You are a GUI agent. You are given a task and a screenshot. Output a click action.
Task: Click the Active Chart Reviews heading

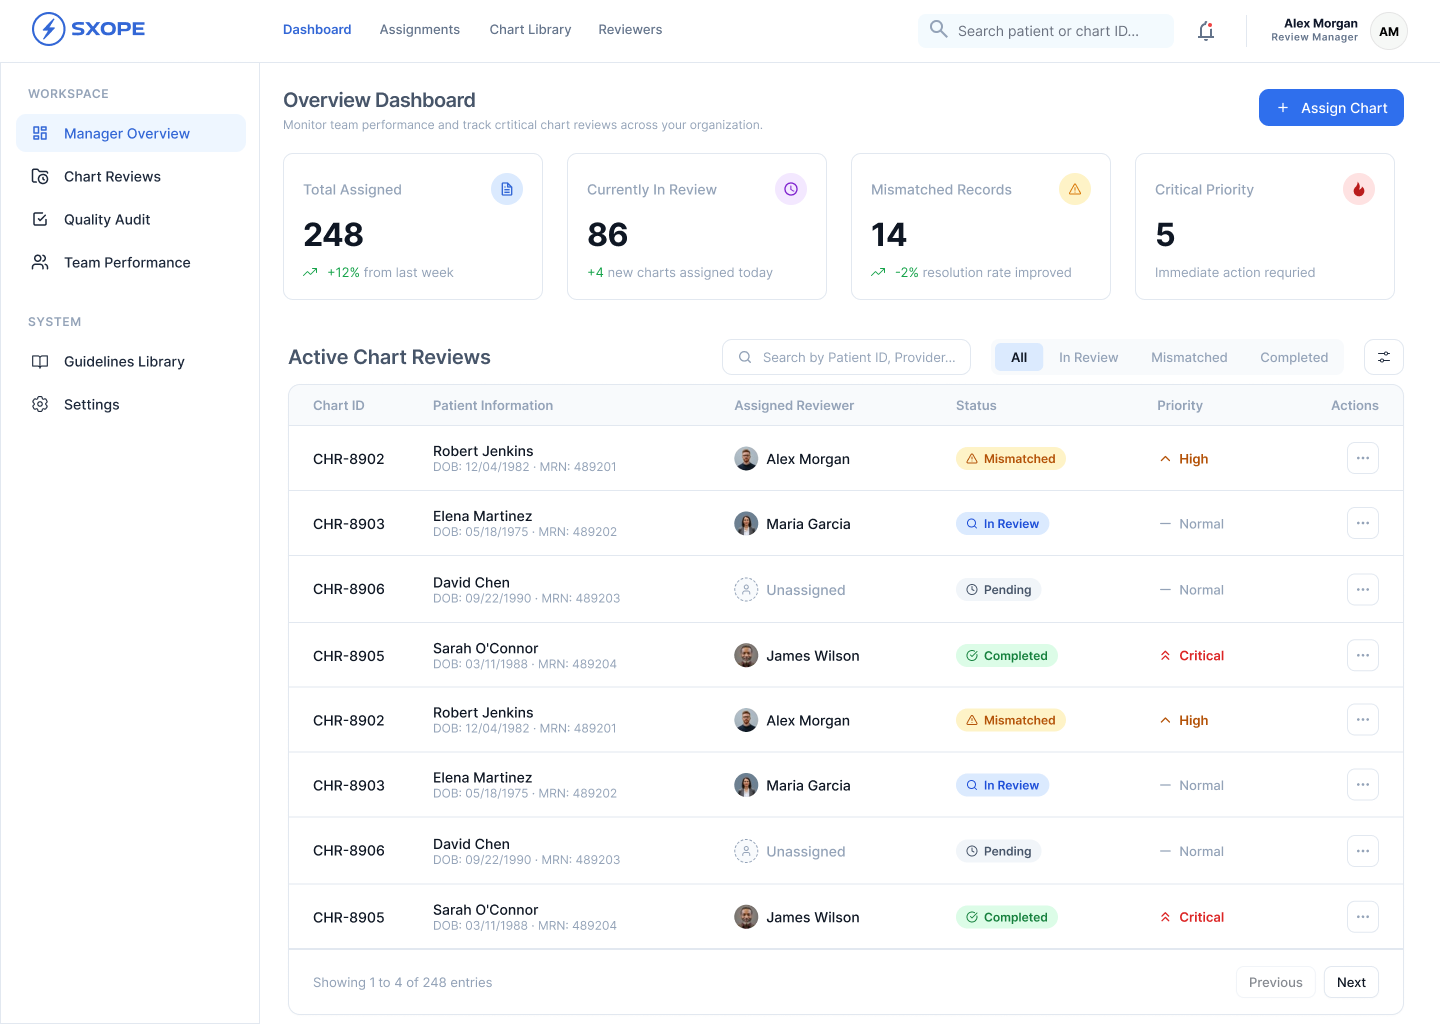pyautogui.click(x=389, y=357)
